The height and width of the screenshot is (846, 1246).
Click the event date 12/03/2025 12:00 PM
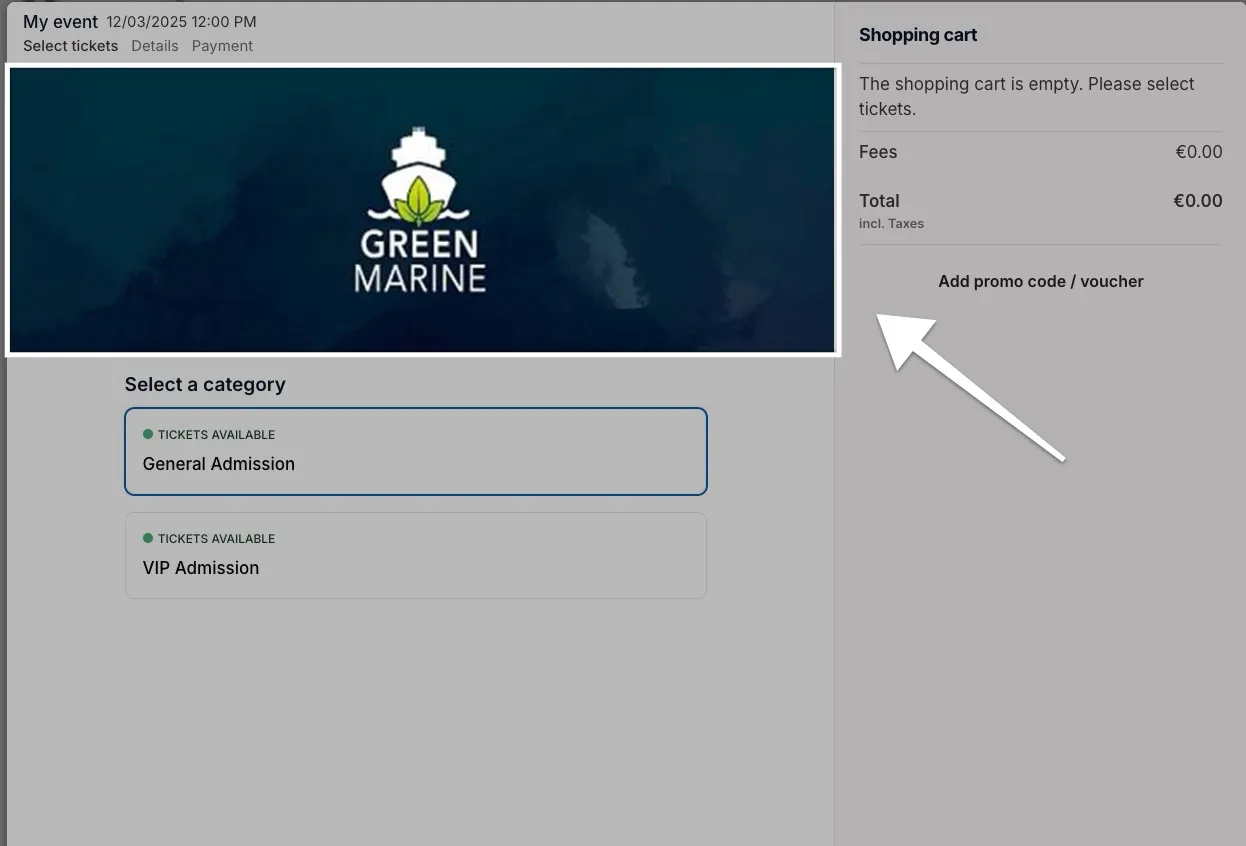[181, 22]
